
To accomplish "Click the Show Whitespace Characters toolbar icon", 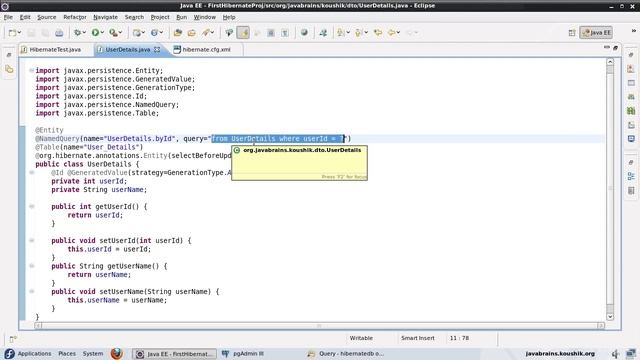I will point(285,33).
